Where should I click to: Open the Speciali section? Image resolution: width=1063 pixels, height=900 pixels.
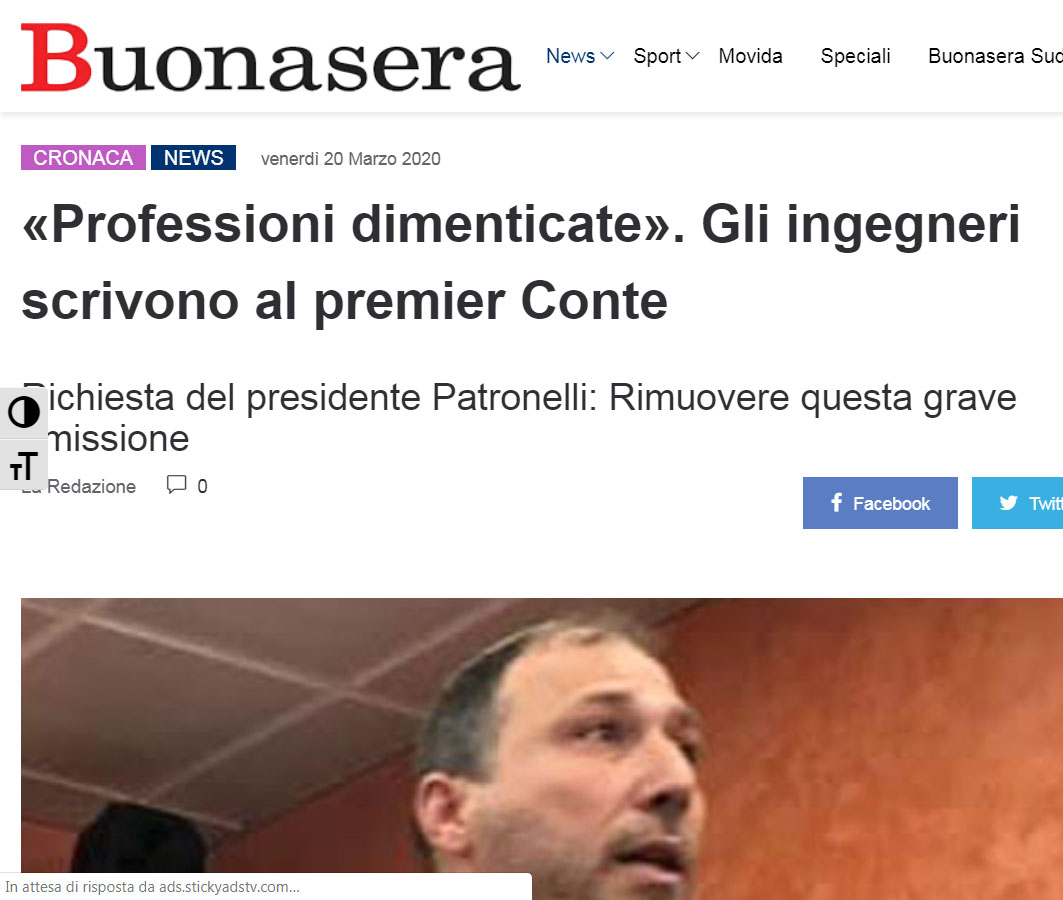856,56
